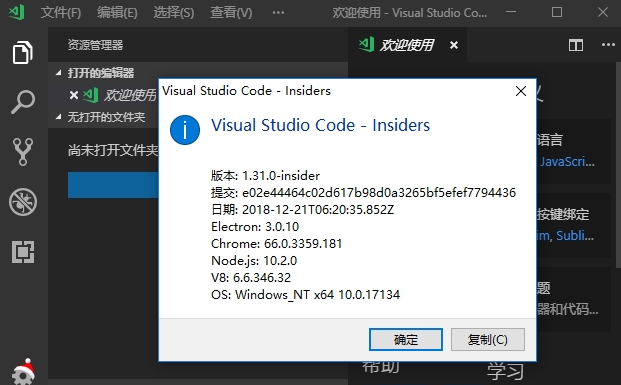
Task: Click the dialog heading Visual Studio Code - Insiders
Action: [320, 125]
